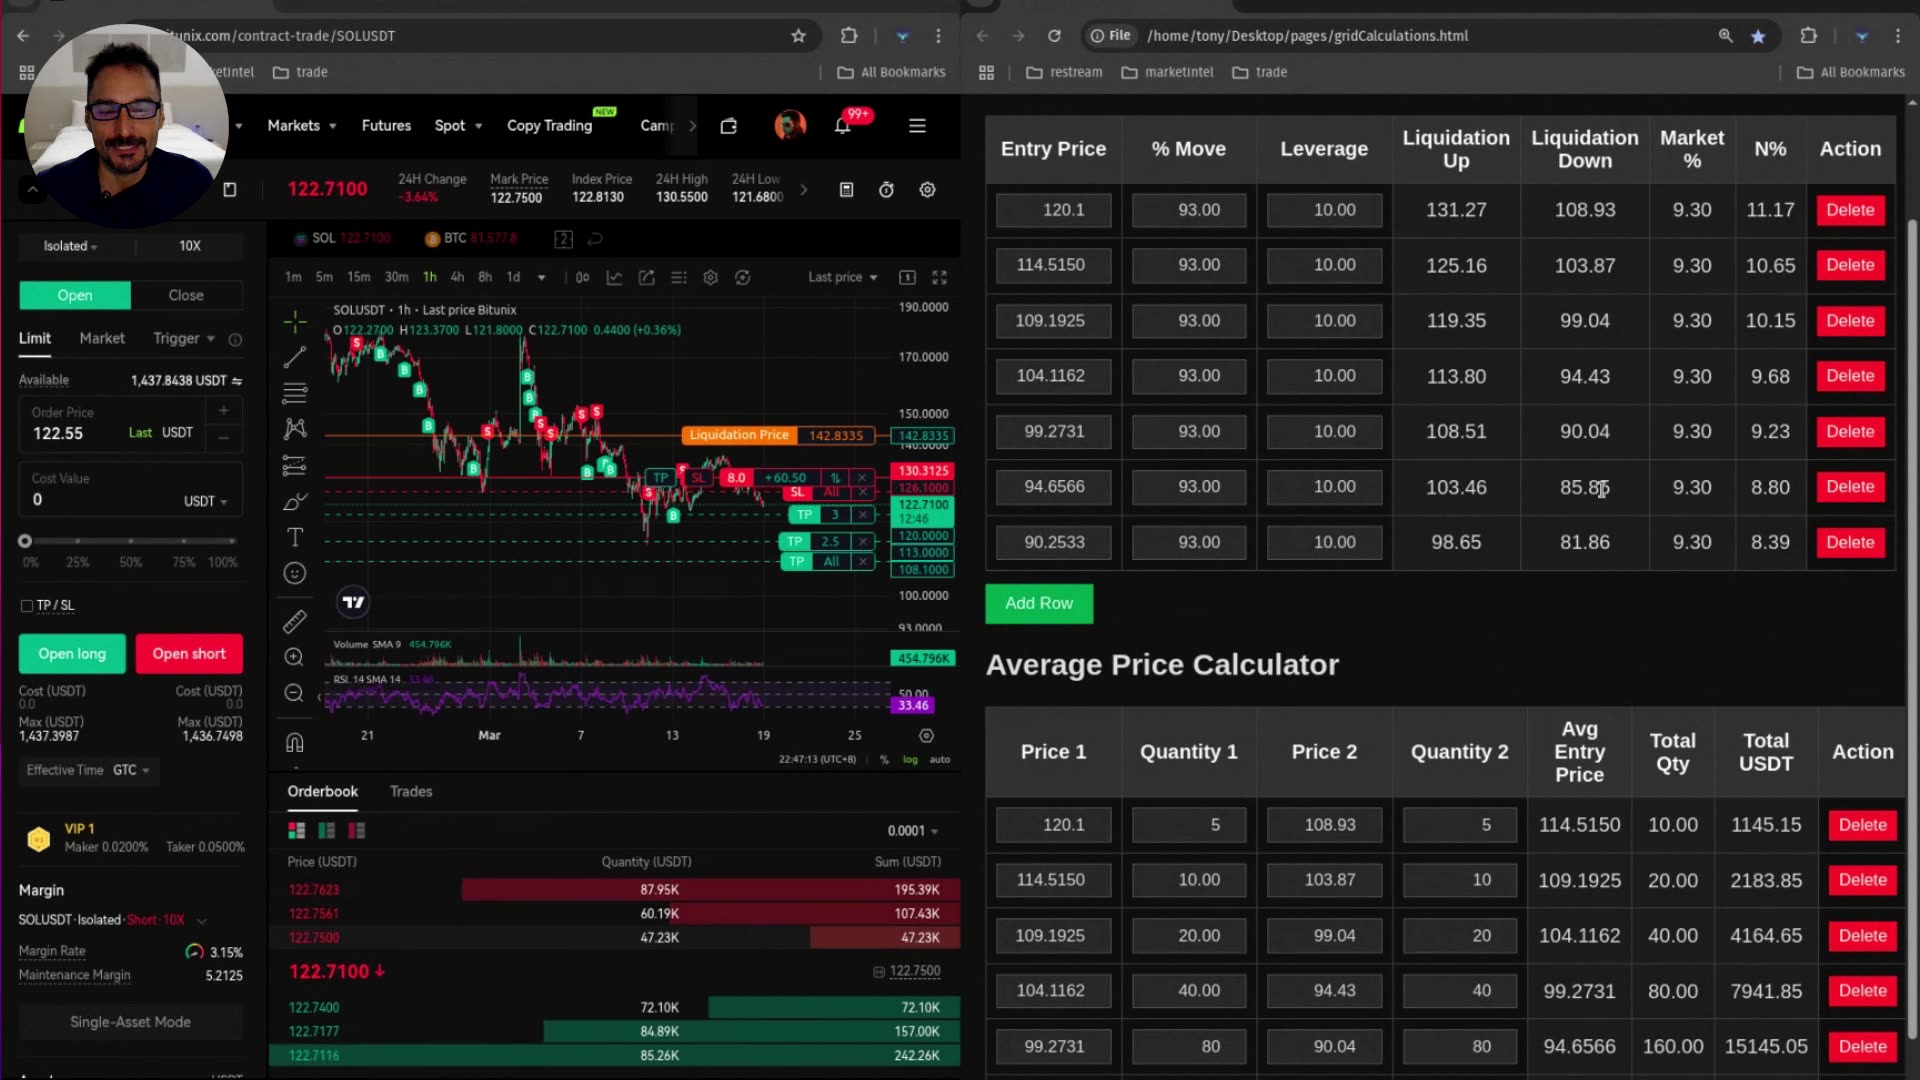This screenshot has width=1920, height=1080.
Task: Click the chart zoom in icon
Action: tap(294, 657)
